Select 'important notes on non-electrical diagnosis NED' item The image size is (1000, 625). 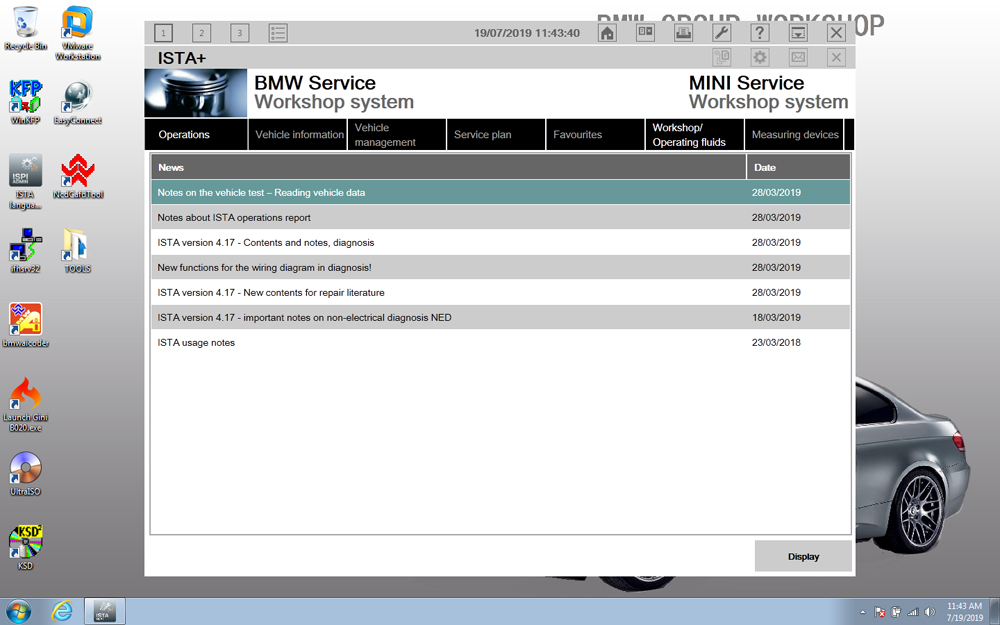tap(501, 318)
